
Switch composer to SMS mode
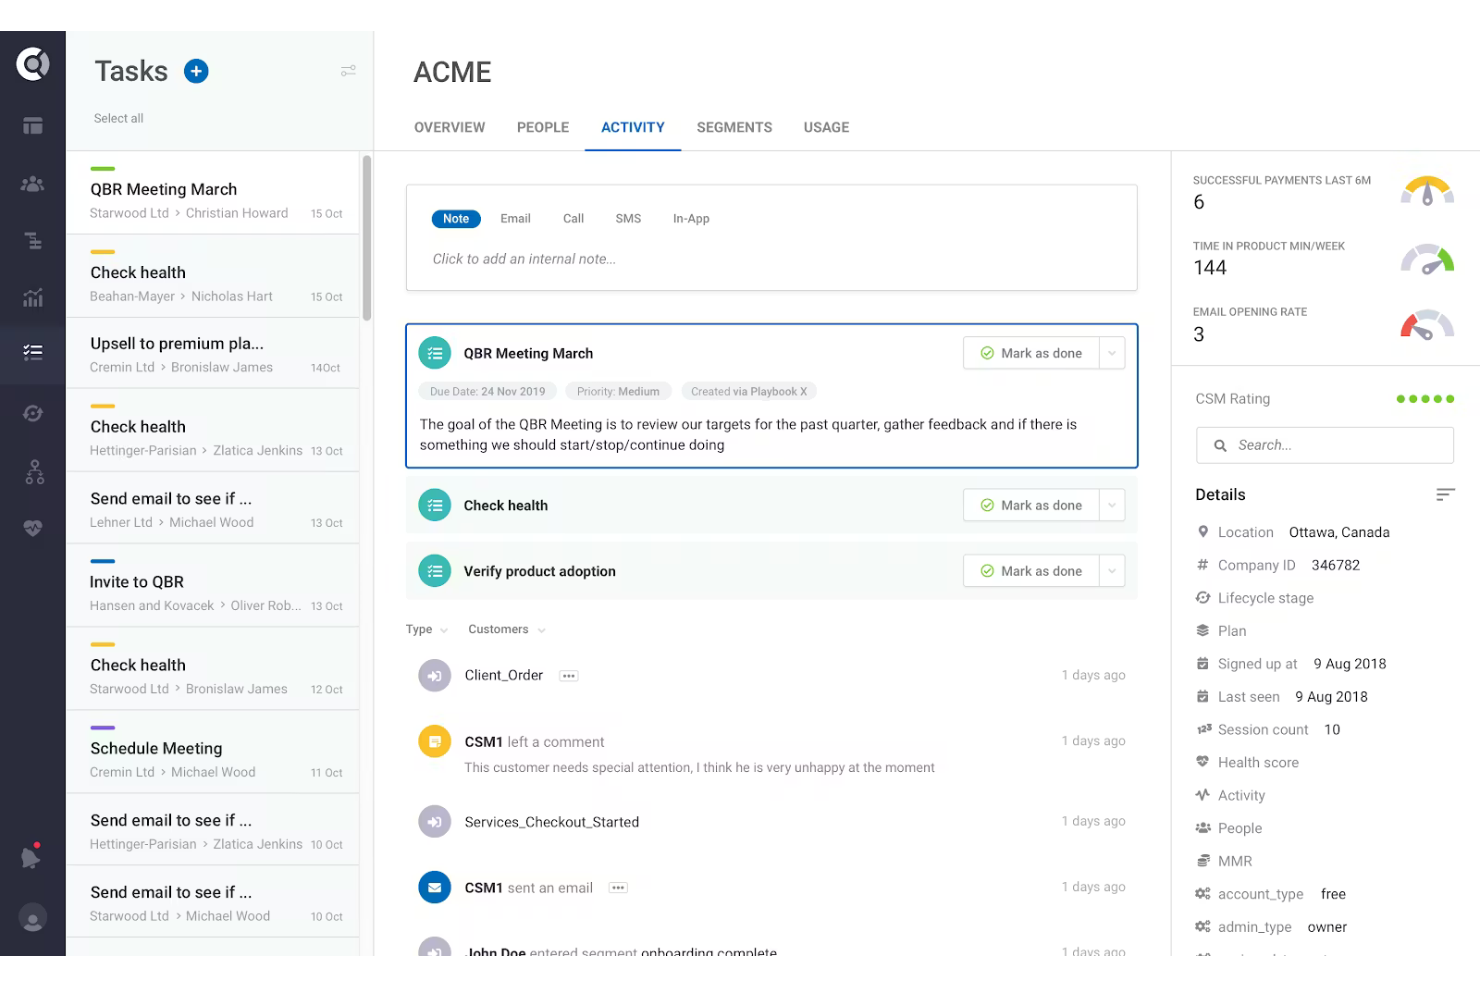point(628,218)
